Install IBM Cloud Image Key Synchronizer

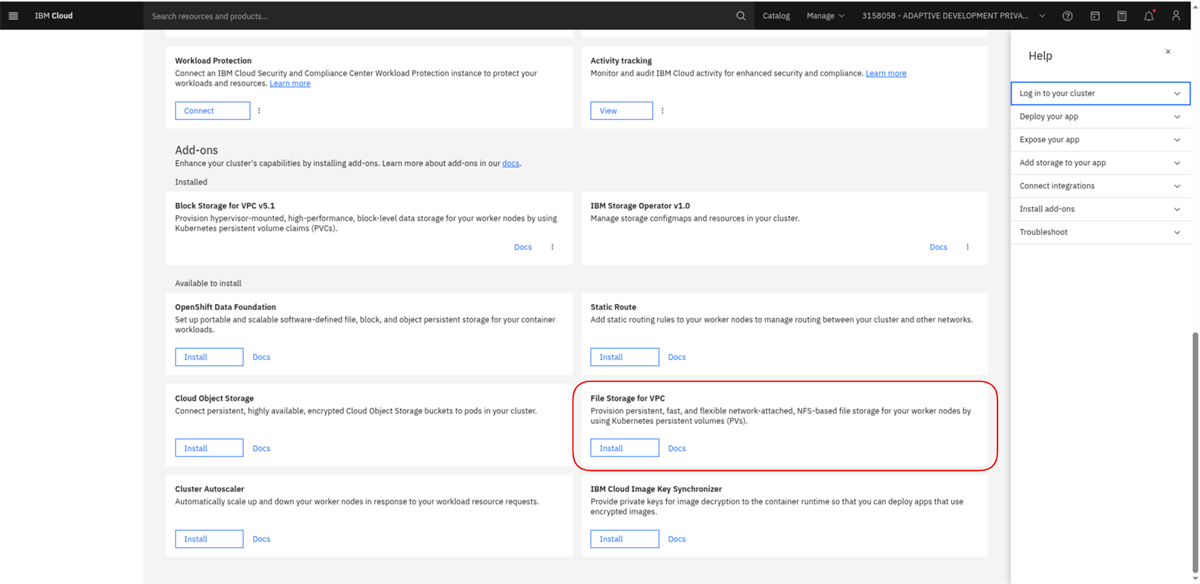[624, 539]
